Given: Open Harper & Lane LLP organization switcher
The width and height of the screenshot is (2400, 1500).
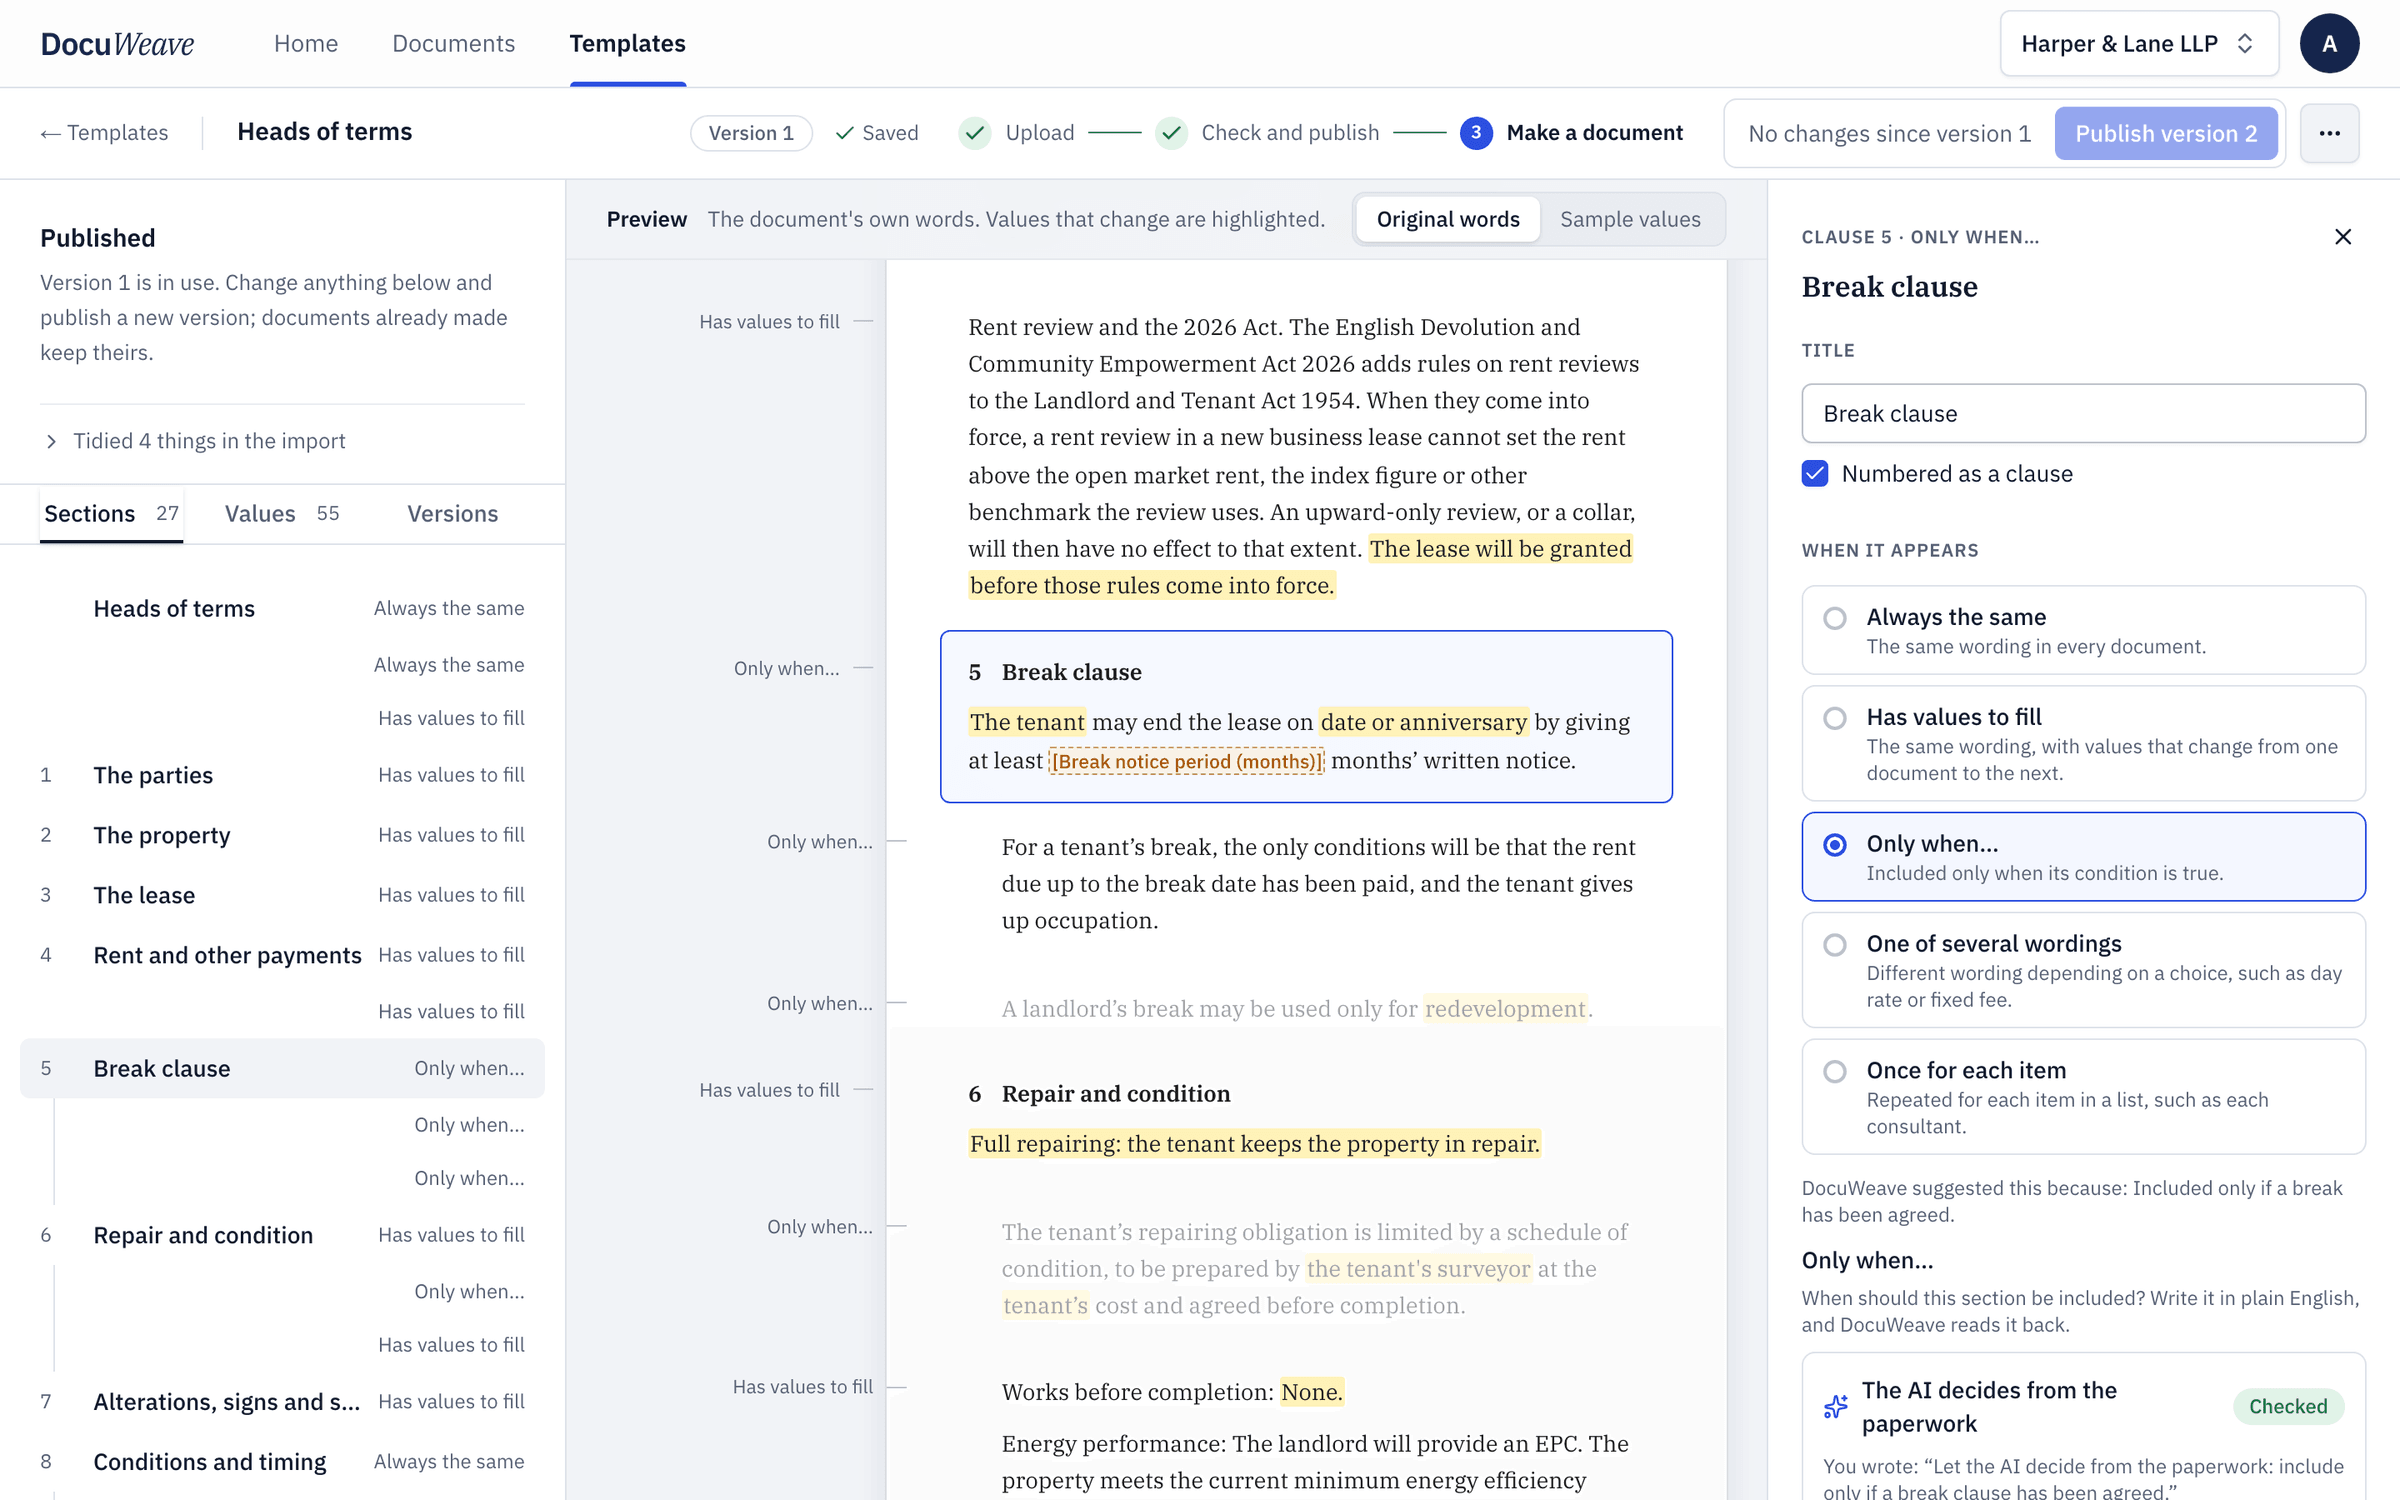Looking at the screenshot, I should (x=2139, y=44).
